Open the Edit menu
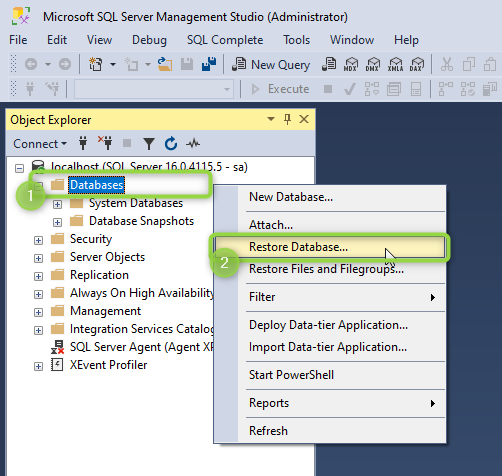The width and height of the screenshot is (502, 476). (x=57, y=40)
